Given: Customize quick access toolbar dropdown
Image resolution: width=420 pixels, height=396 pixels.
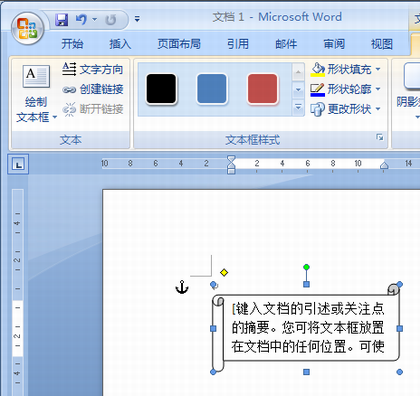Looking at the screenshot, I should [x=137, y=19].
